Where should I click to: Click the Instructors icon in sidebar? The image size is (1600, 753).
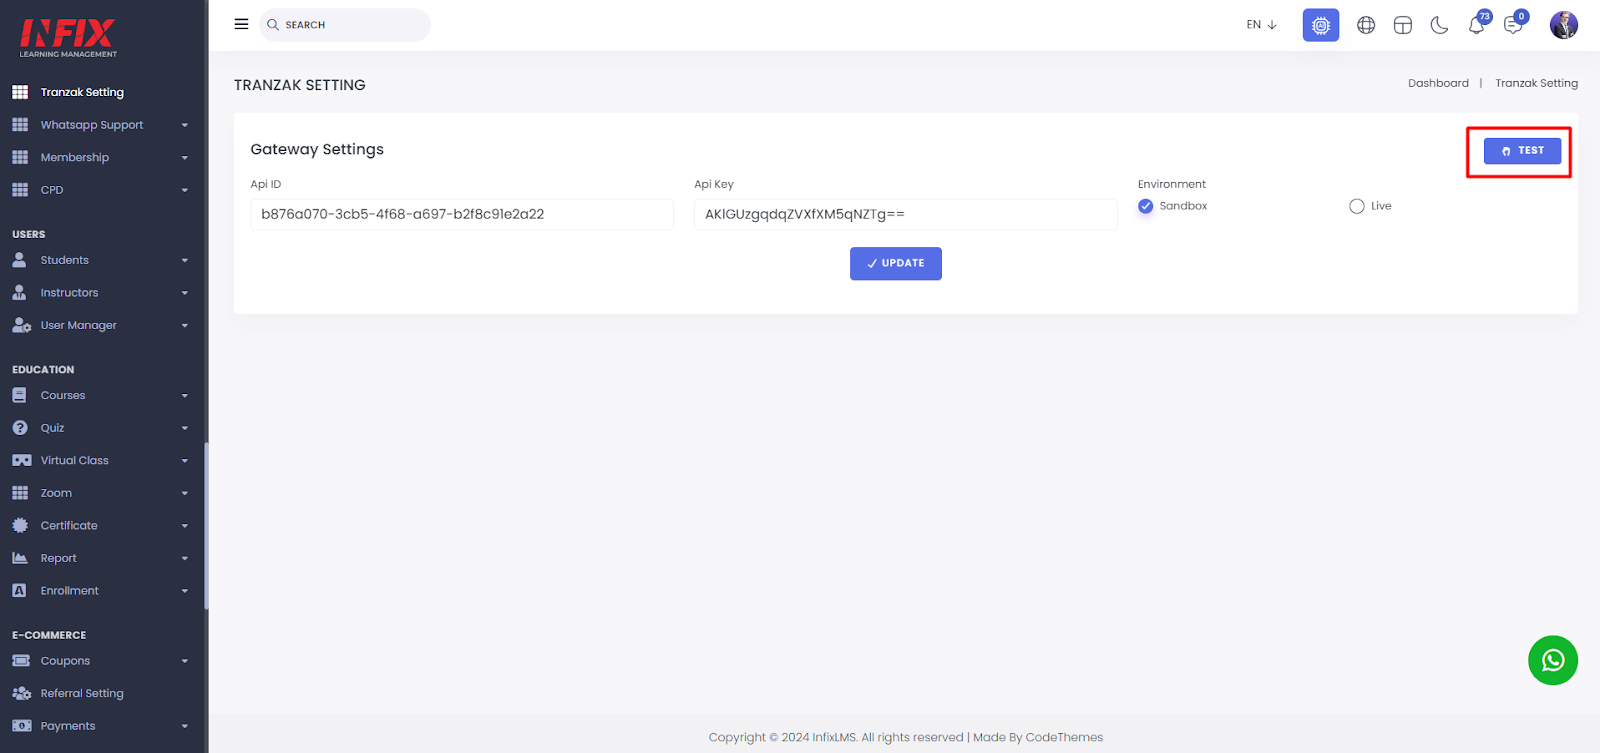[x=19, y=293]
